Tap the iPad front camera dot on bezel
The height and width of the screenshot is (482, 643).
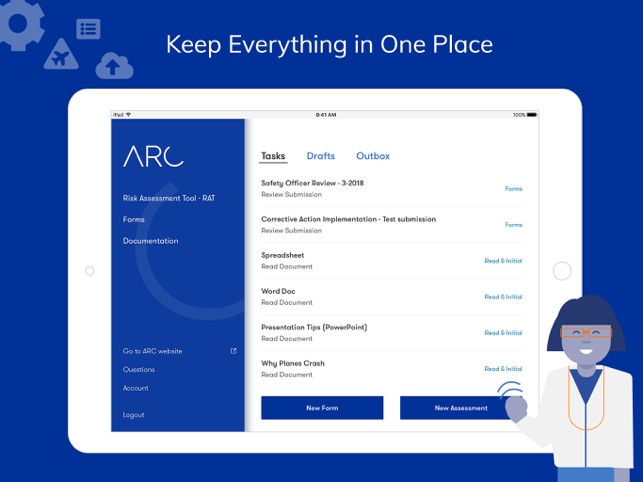89,271
